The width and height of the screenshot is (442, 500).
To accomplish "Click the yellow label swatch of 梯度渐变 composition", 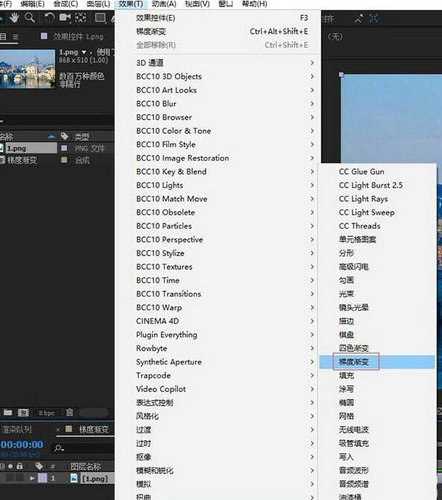I will (64, 160).
